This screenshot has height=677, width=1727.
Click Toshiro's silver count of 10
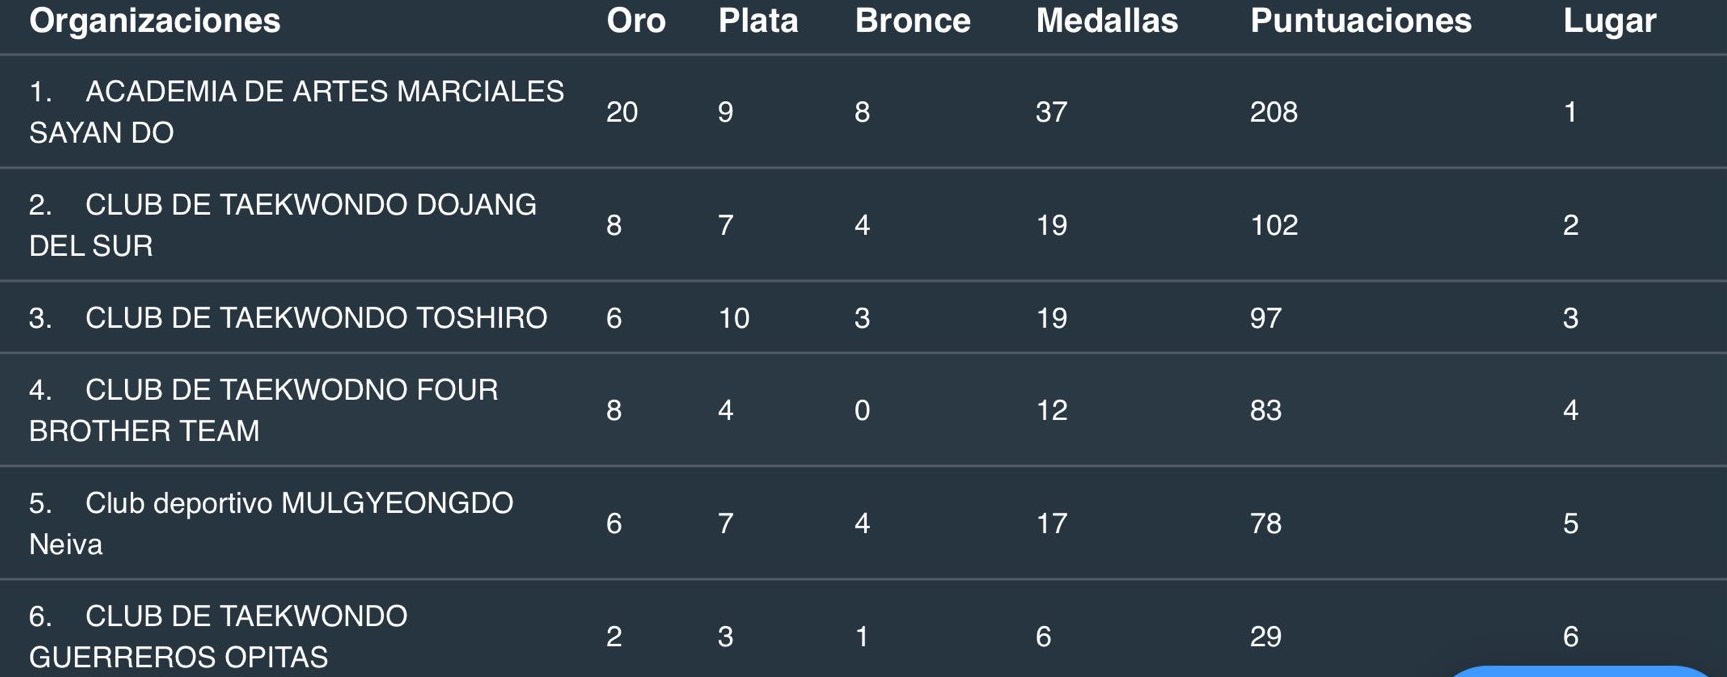733,318
